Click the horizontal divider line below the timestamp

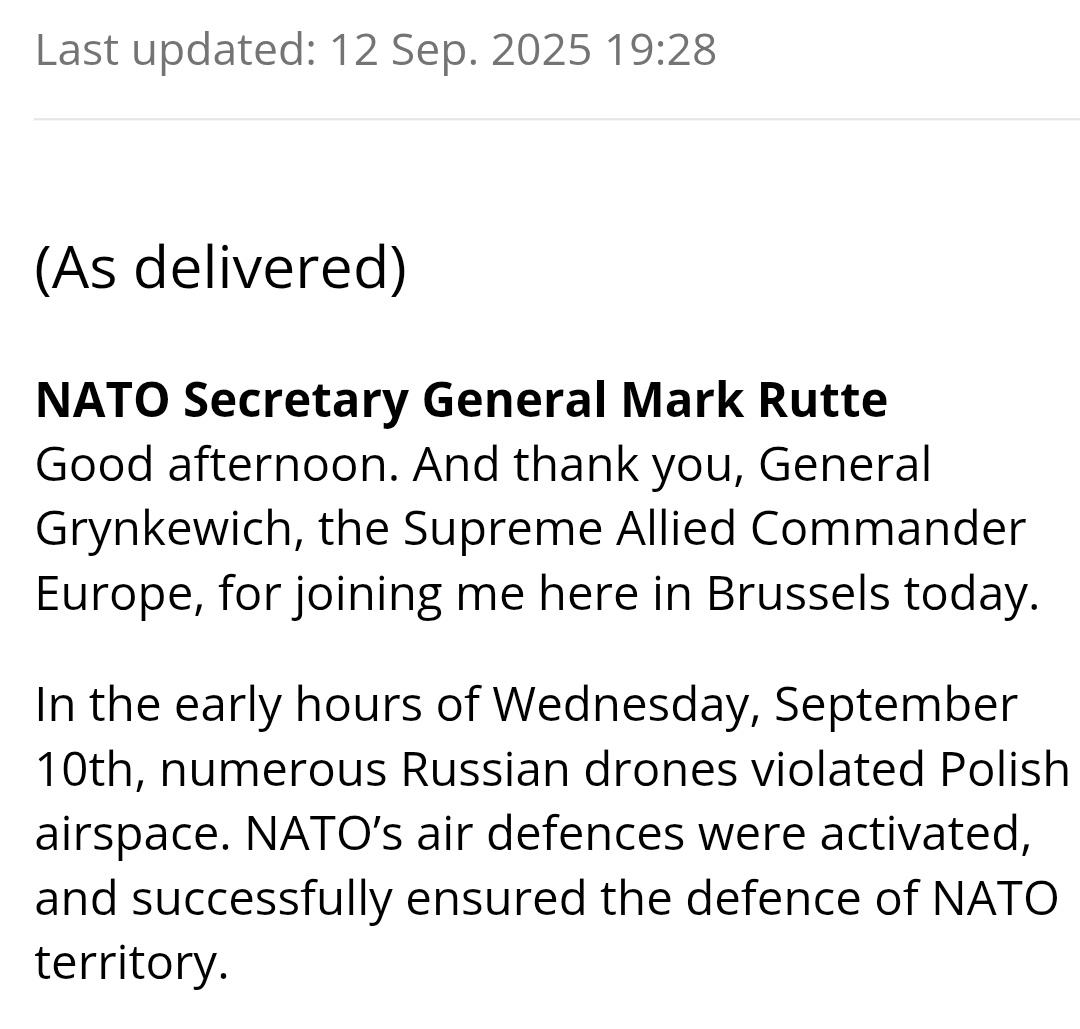coord(557,119)
